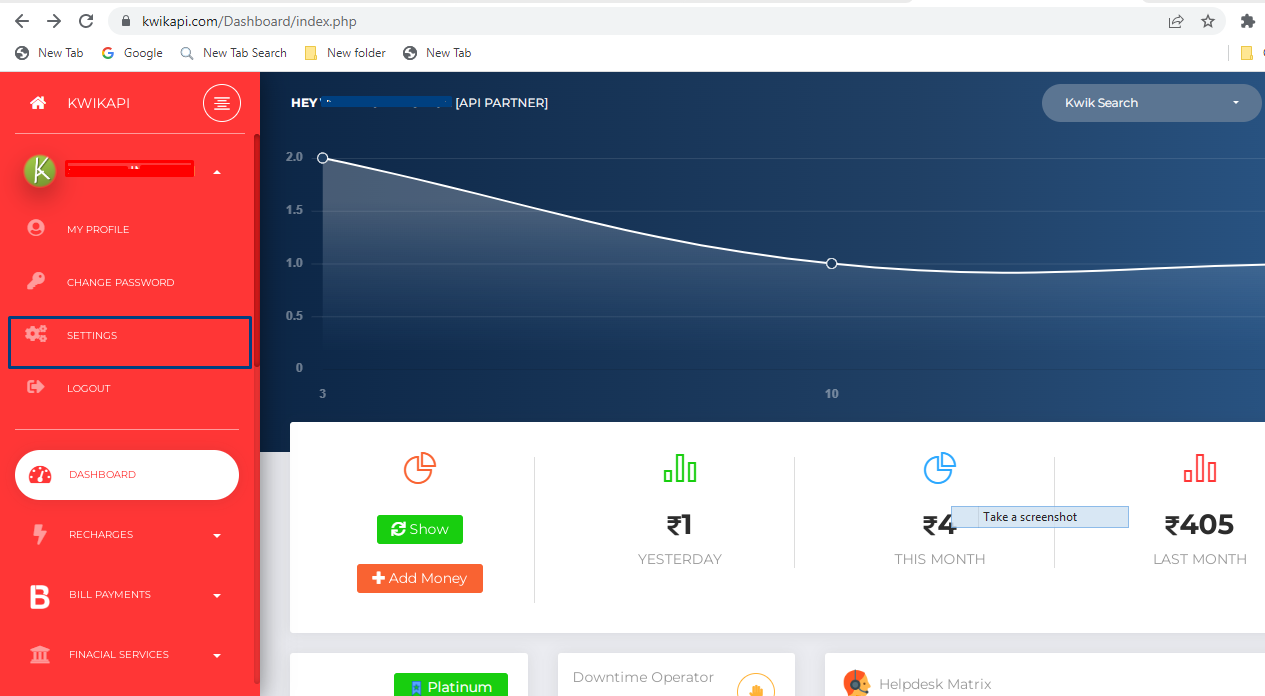Click the browser reload icon
Screen dimensions: 1265x696
pyautogui.click(x=86, y=21)
